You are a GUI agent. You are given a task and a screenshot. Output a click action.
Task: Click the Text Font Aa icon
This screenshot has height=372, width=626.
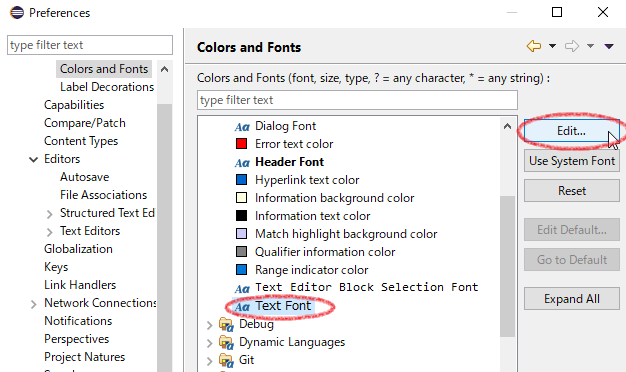(242, 307)
